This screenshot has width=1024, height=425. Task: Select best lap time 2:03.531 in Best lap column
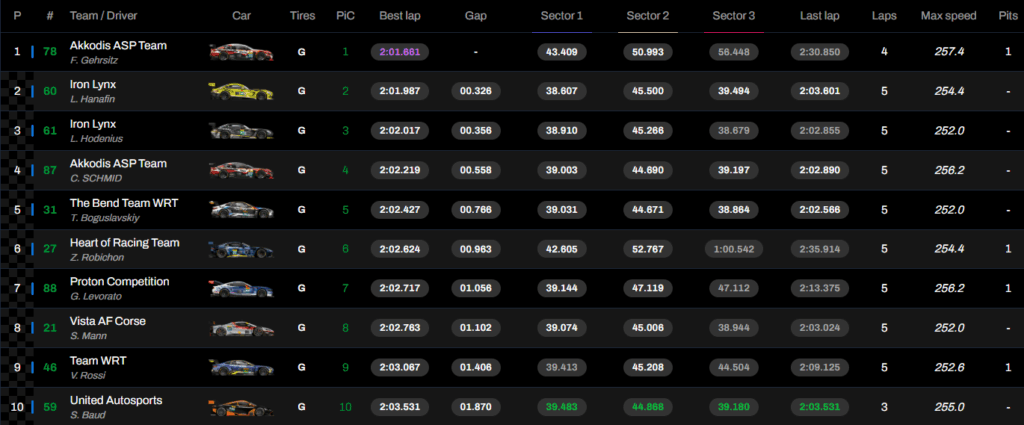400,407
